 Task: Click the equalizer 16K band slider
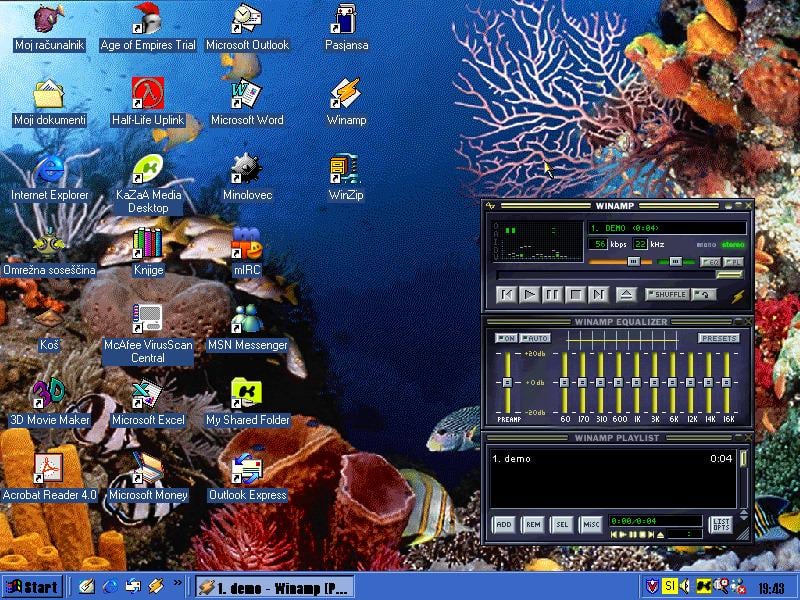coord(727,382)
